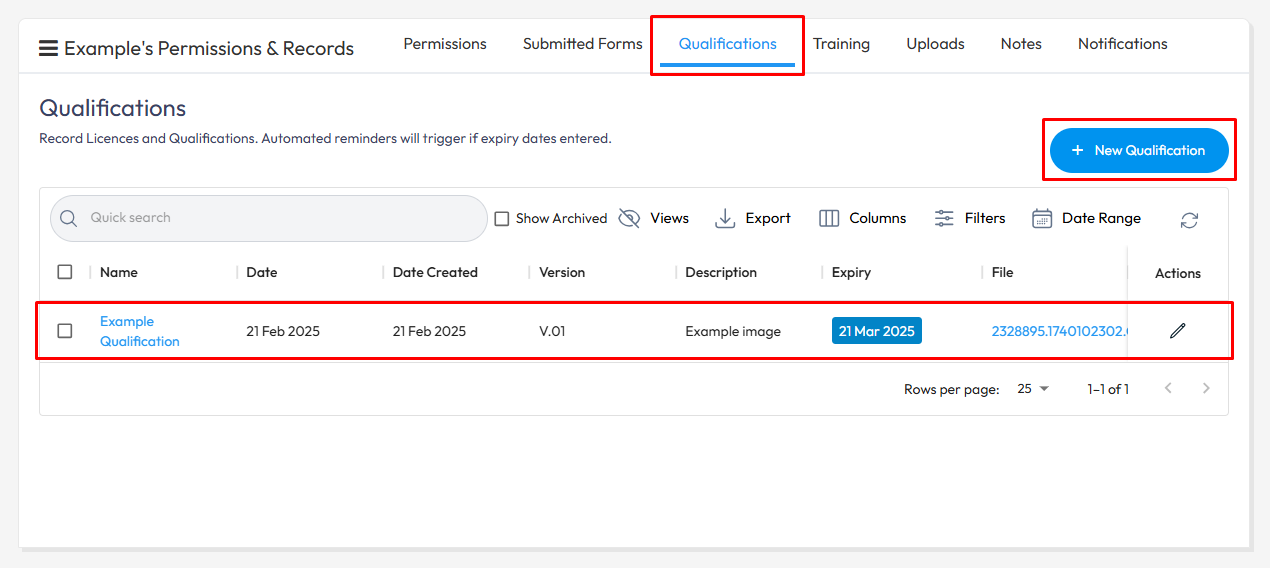Click into the Quick search field
The width and height of the screenshot is (1270, 568).
pos(269,218)
